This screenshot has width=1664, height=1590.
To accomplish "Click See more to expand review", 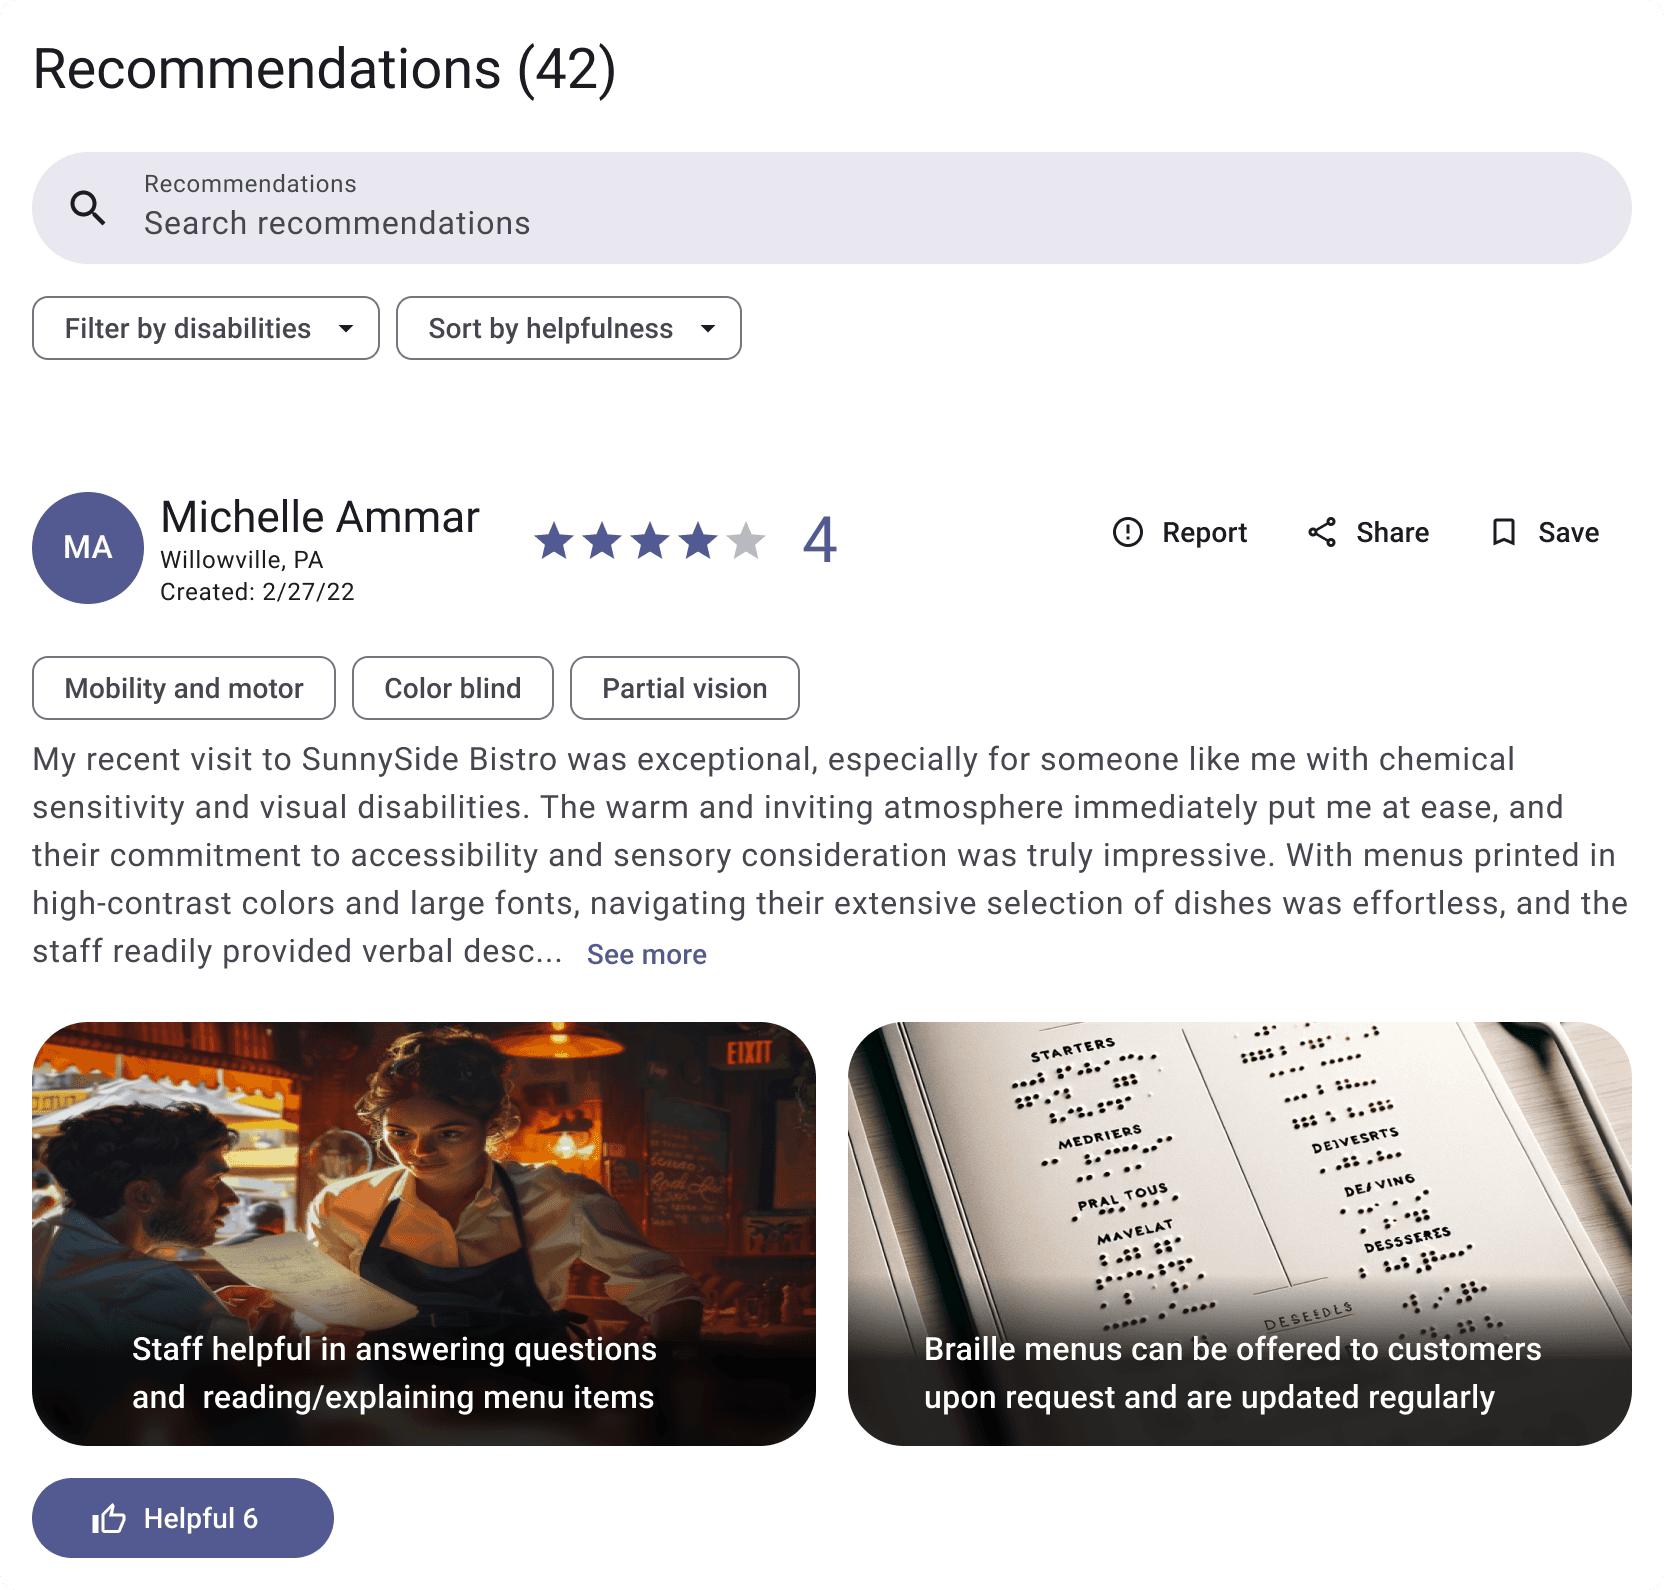I will (x=646, y=954).
